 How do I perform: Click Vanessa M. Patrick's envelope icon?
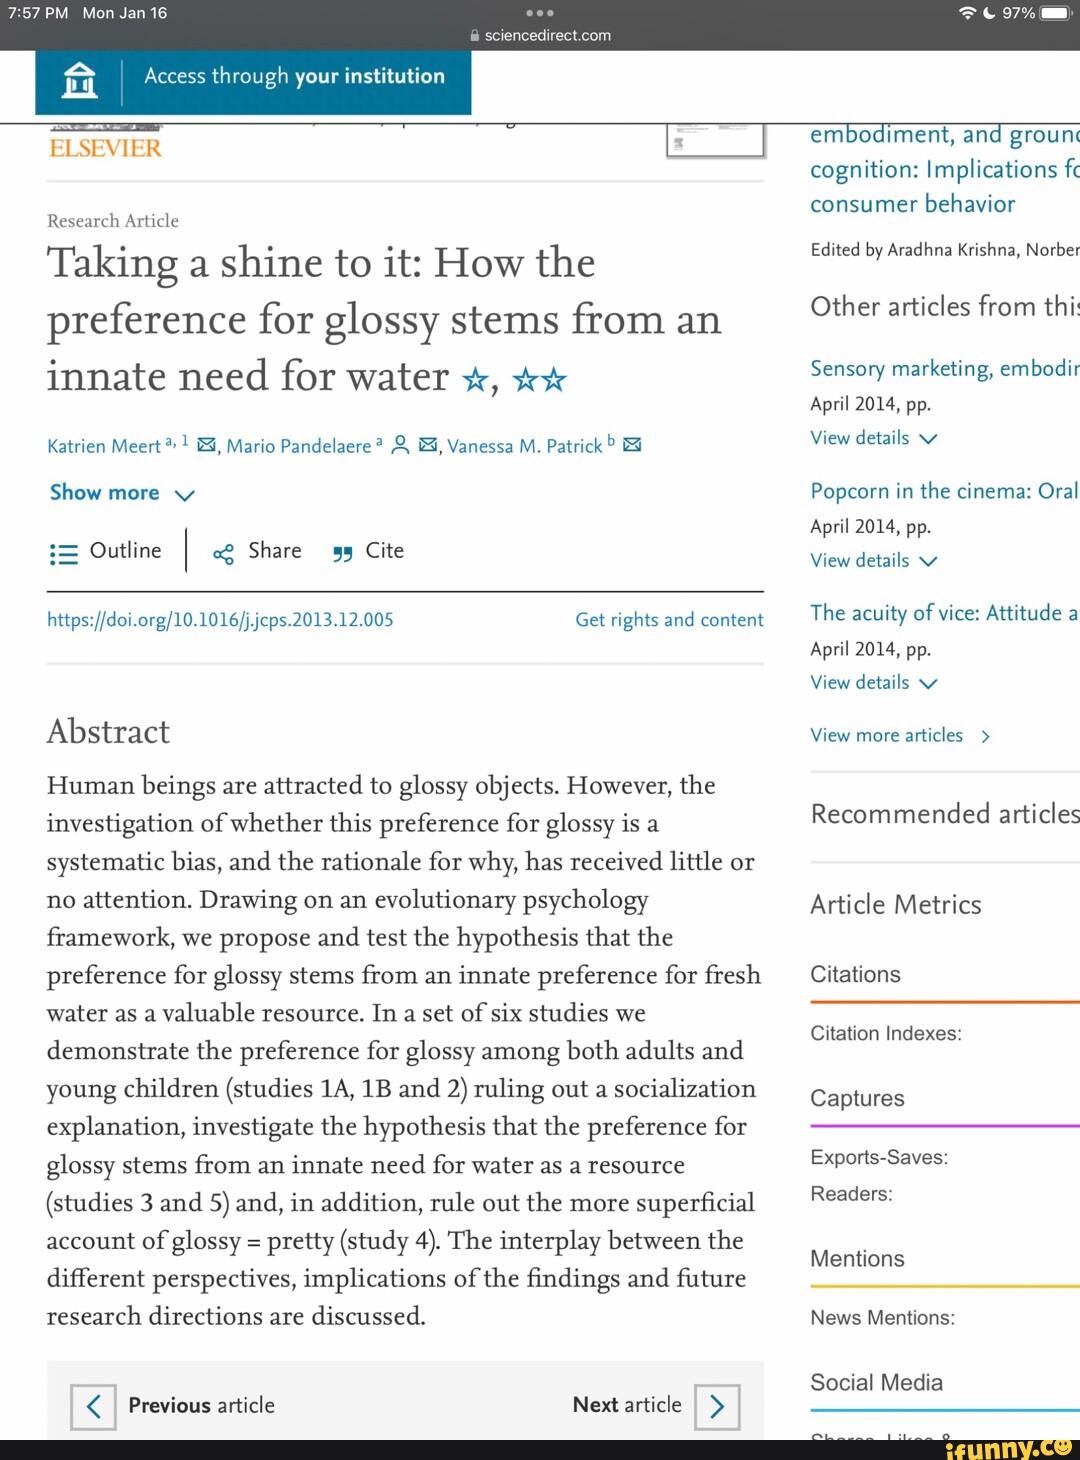point(632,445)
